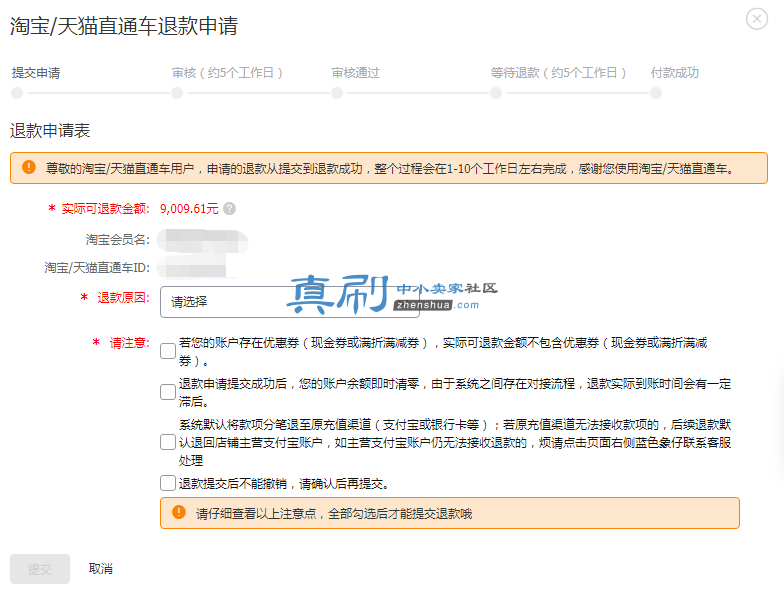Check the coupon exclusion notice checkbox
The height and width of the screenshot is (590, 784).
[x=168, y=351]
